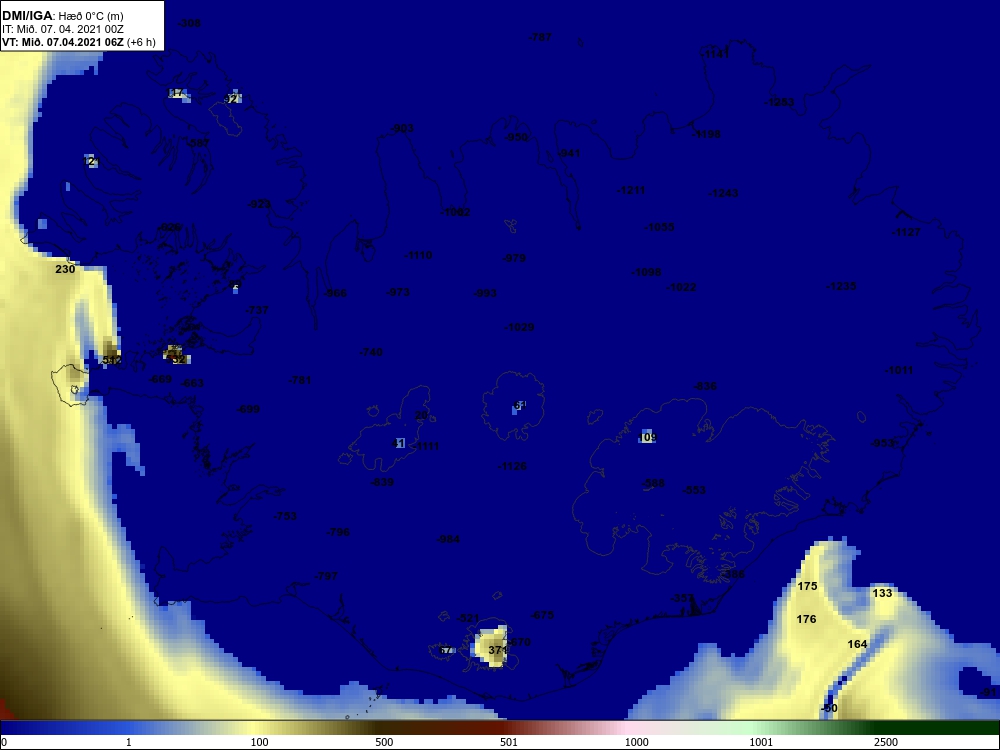The image size is (1000, 750).
Task: Click the -699 map value
Action: [248, 409]
